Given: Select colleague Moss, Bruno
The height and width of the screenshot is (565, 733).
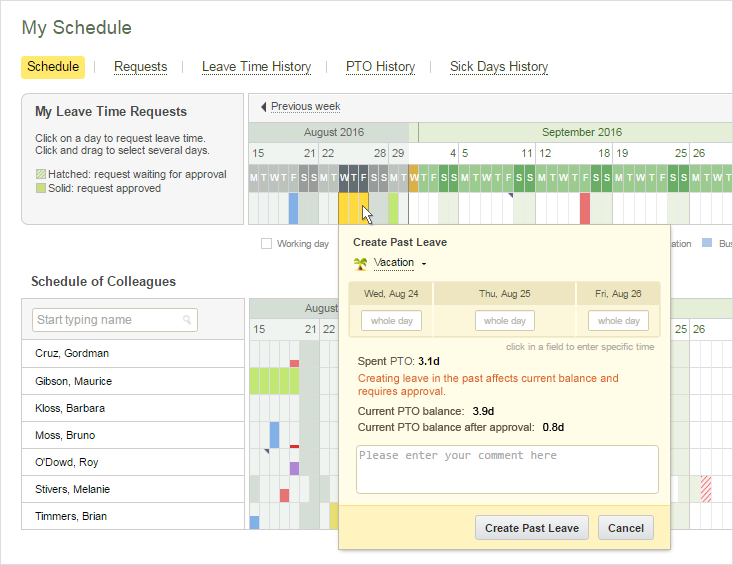Looking at the screenshot, I should (133, 435).
